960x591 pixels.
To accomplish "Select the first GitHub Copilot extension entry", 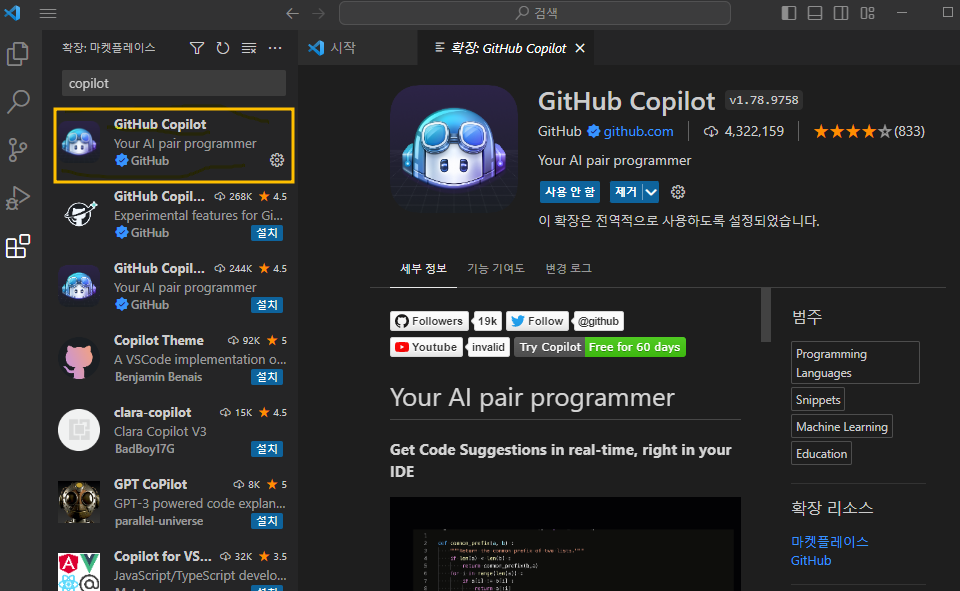I will click(x=174, y=145).
